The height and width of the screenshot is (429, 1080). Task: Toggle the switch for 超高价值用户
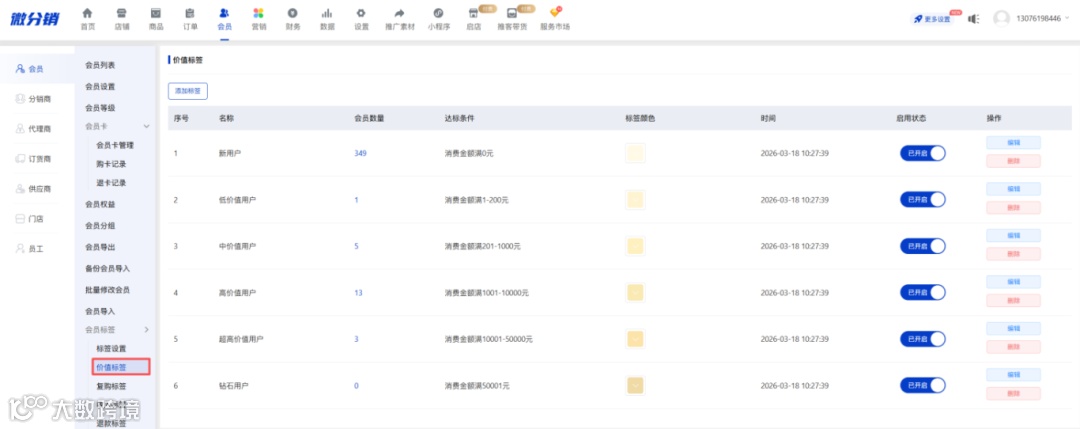[922, 339]
